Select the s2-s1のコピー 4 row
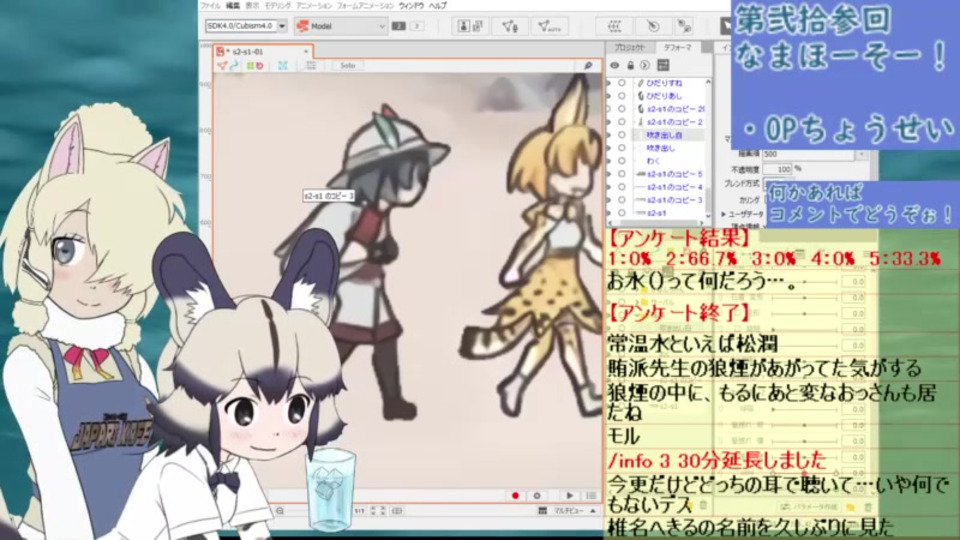 [x=675, y=187]
